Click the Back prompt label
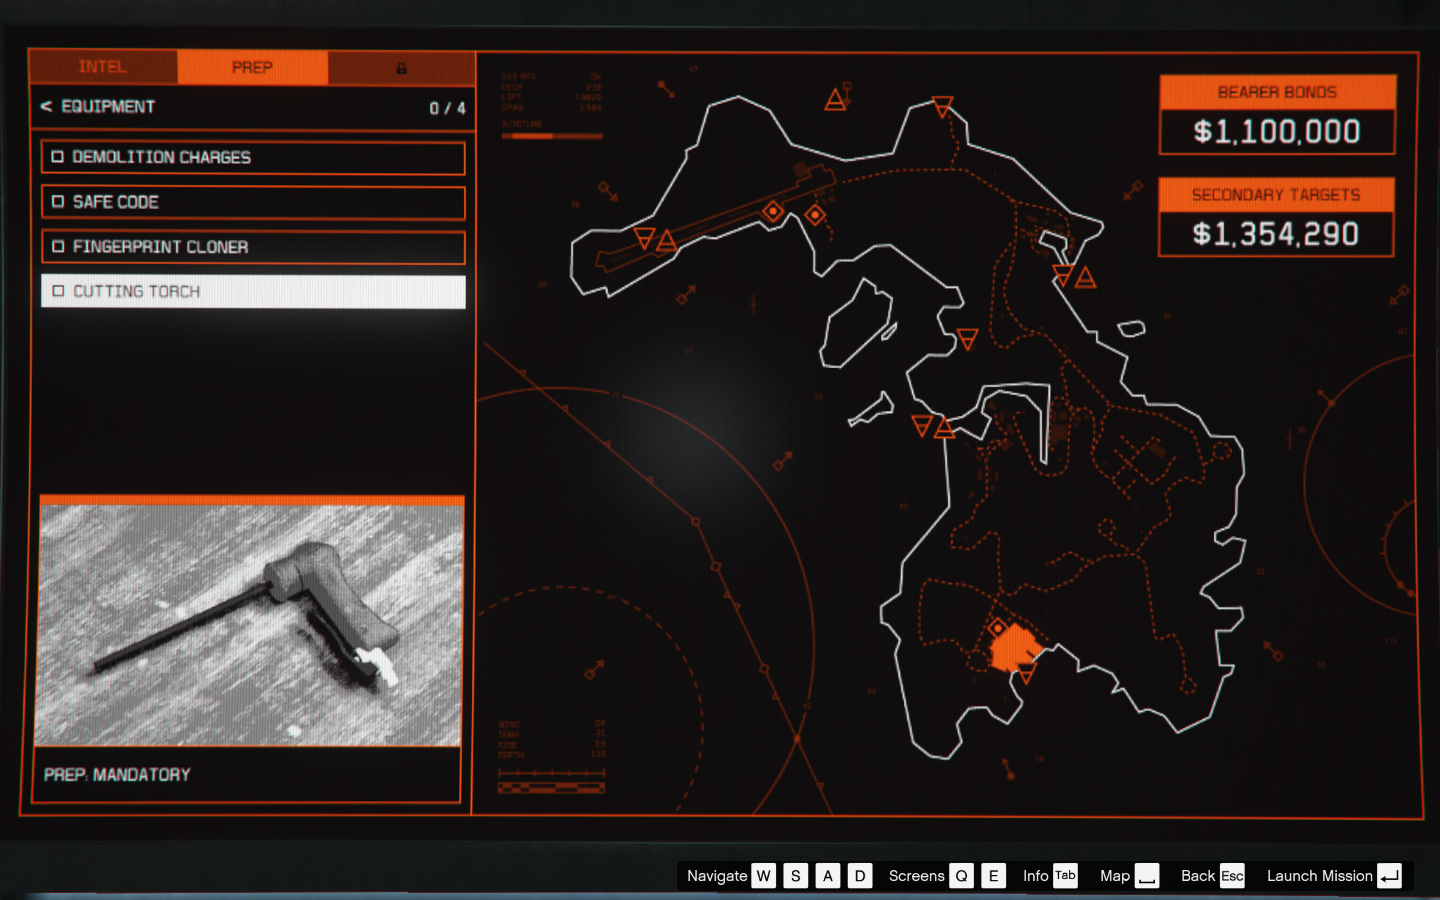Screen dimensions: 1440x900 point(1197,876)
